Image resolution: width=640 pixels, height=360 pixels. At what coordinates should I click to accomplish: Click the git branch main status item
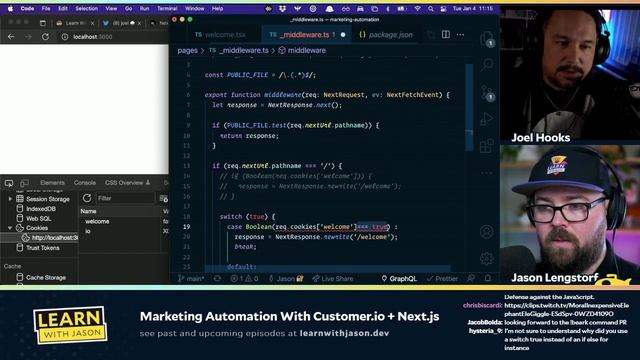191,279
